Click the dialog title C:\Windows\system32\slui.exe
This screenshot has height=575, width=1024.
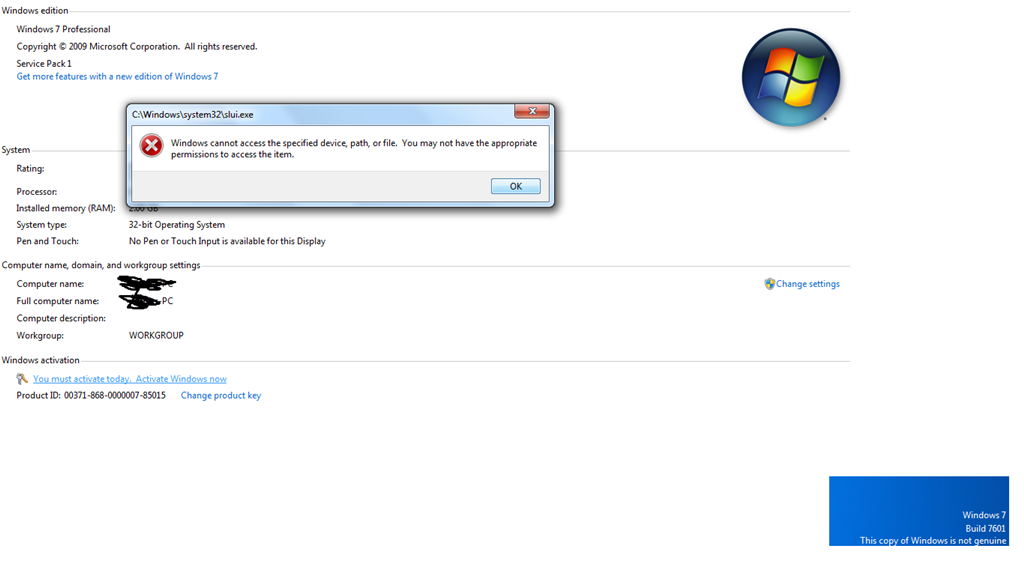click(x=193, y=114)
